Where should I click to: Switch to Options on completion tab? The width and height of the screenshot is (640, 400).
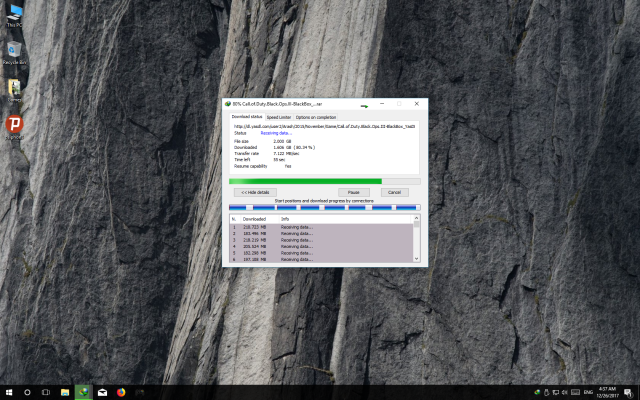pyautogui.click(x=318, y=117)
